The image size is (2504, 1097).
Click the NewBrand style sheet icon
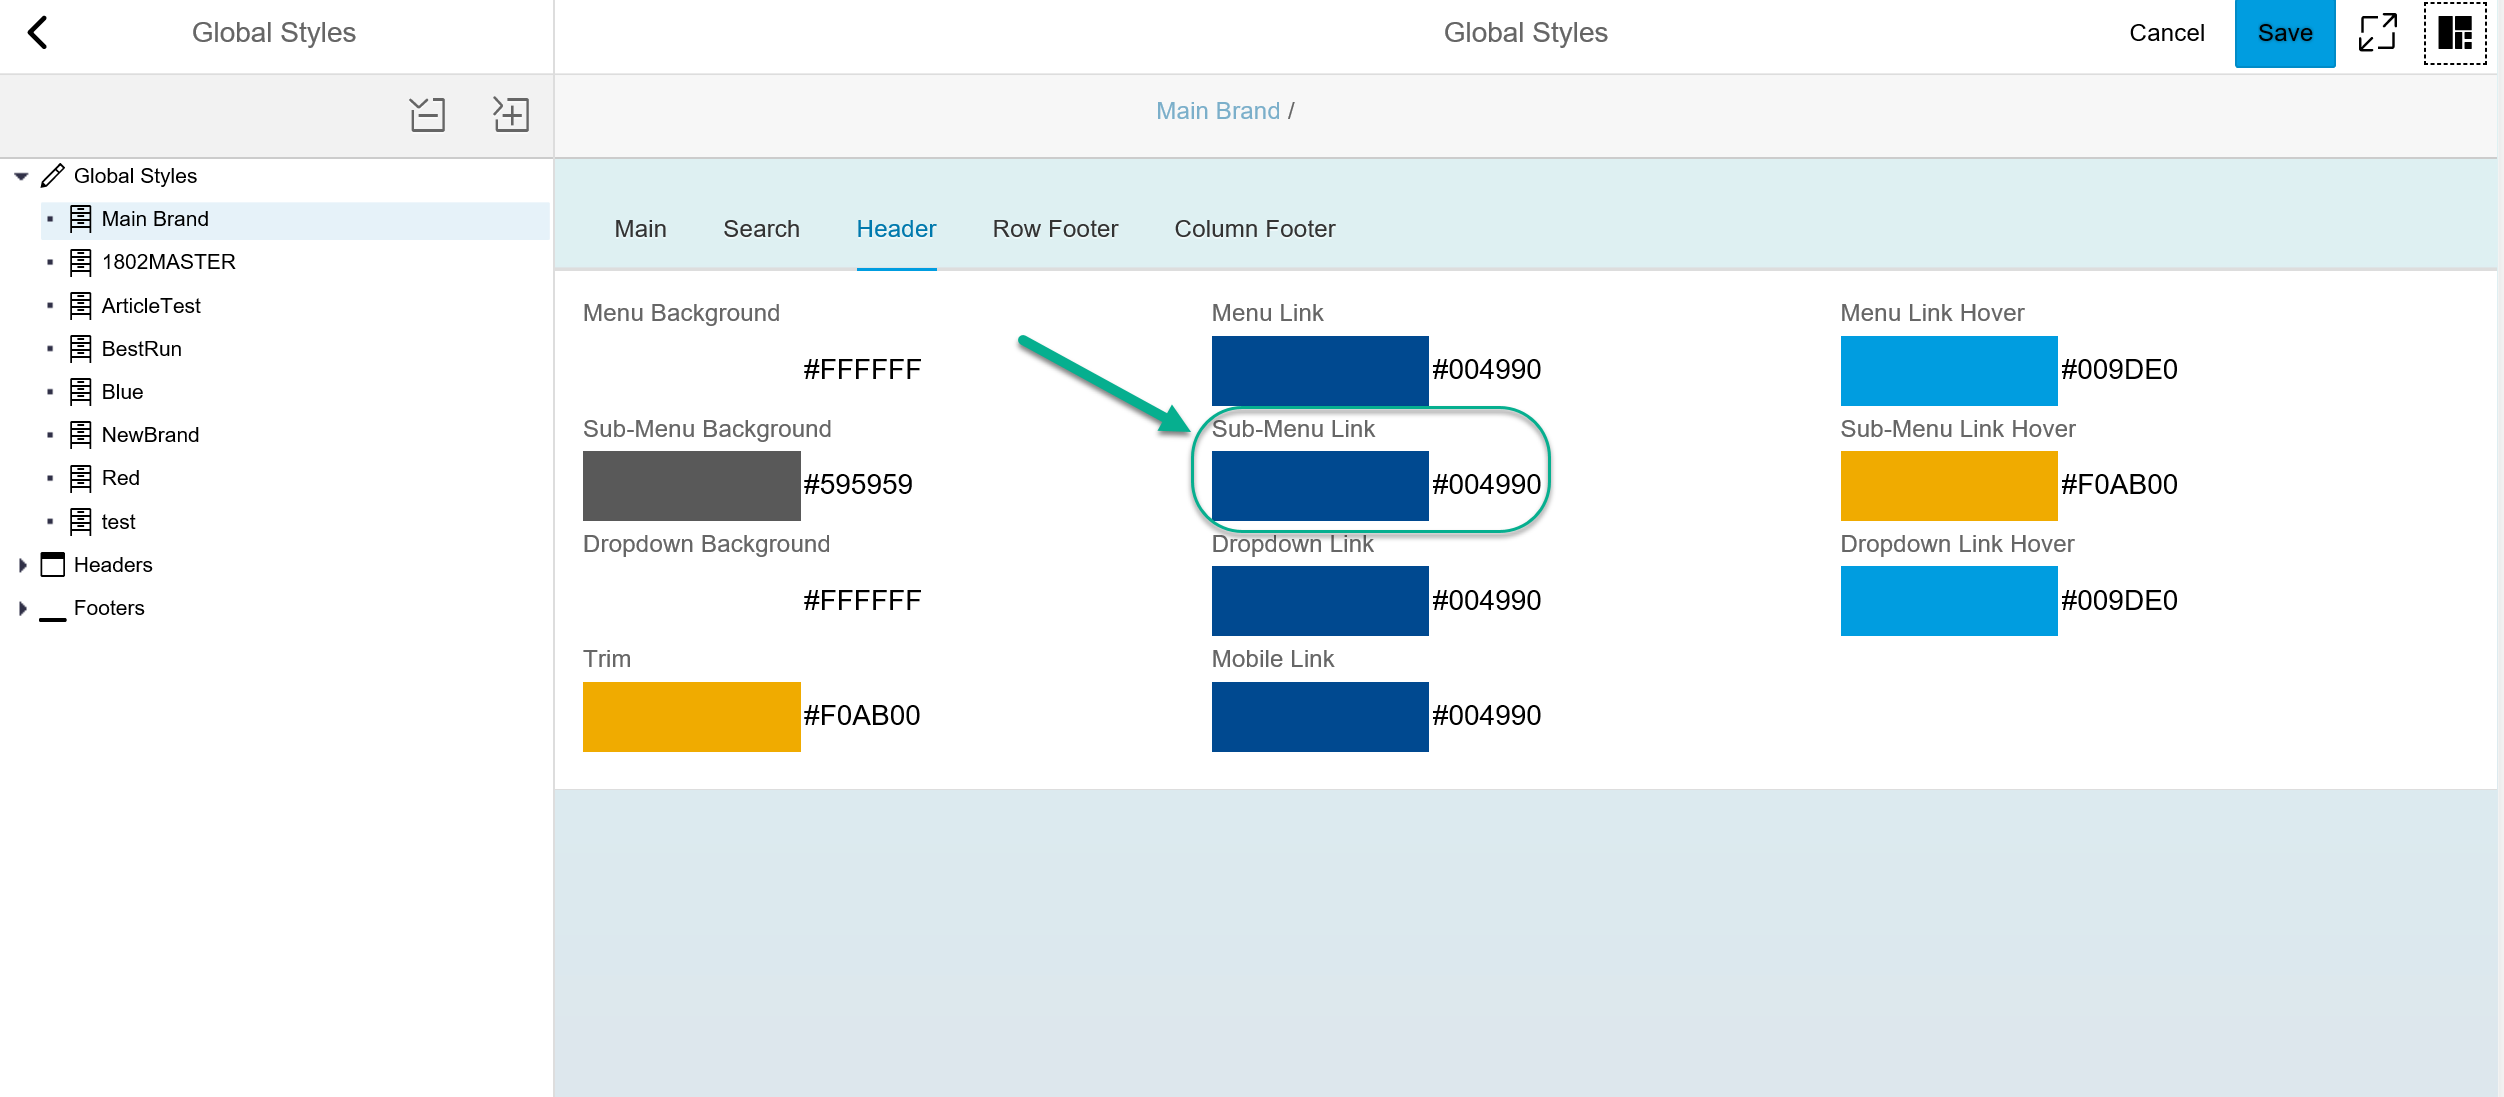point(81,435)
